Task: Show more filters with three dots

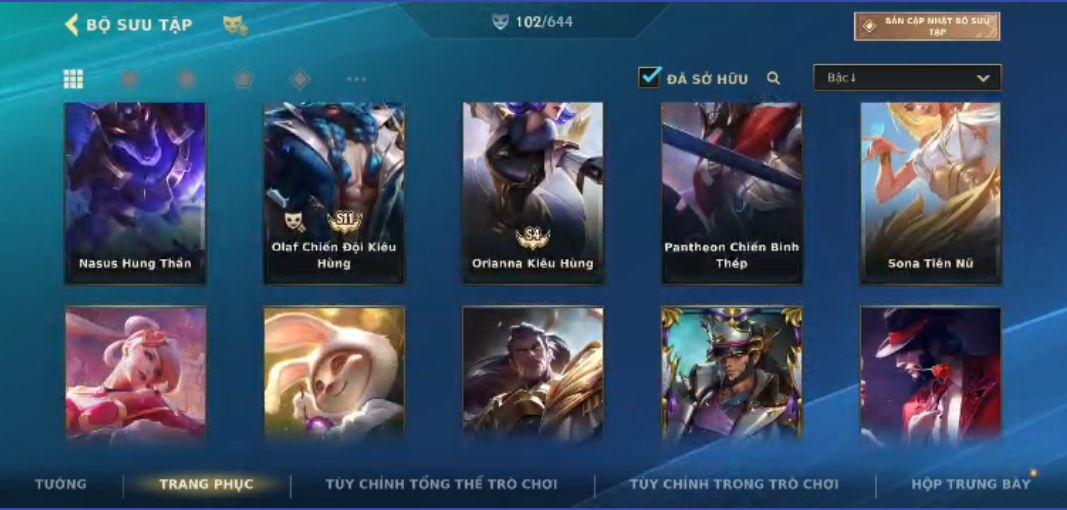Action: pyautogui.click(x=357, y=79)
